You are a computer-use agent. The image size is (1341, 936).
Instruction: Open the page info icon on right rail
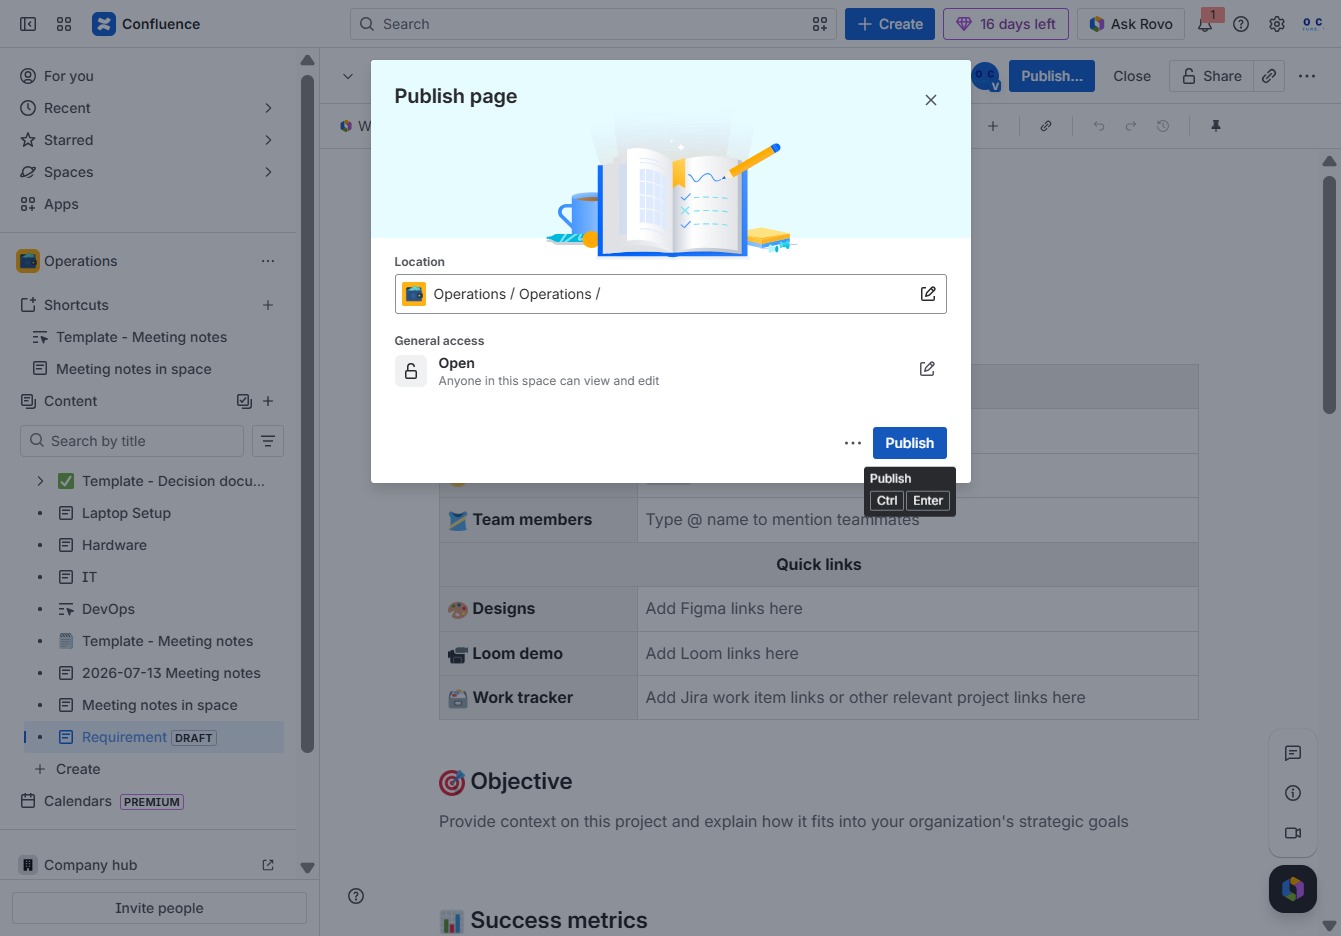tap(1293, 793)
